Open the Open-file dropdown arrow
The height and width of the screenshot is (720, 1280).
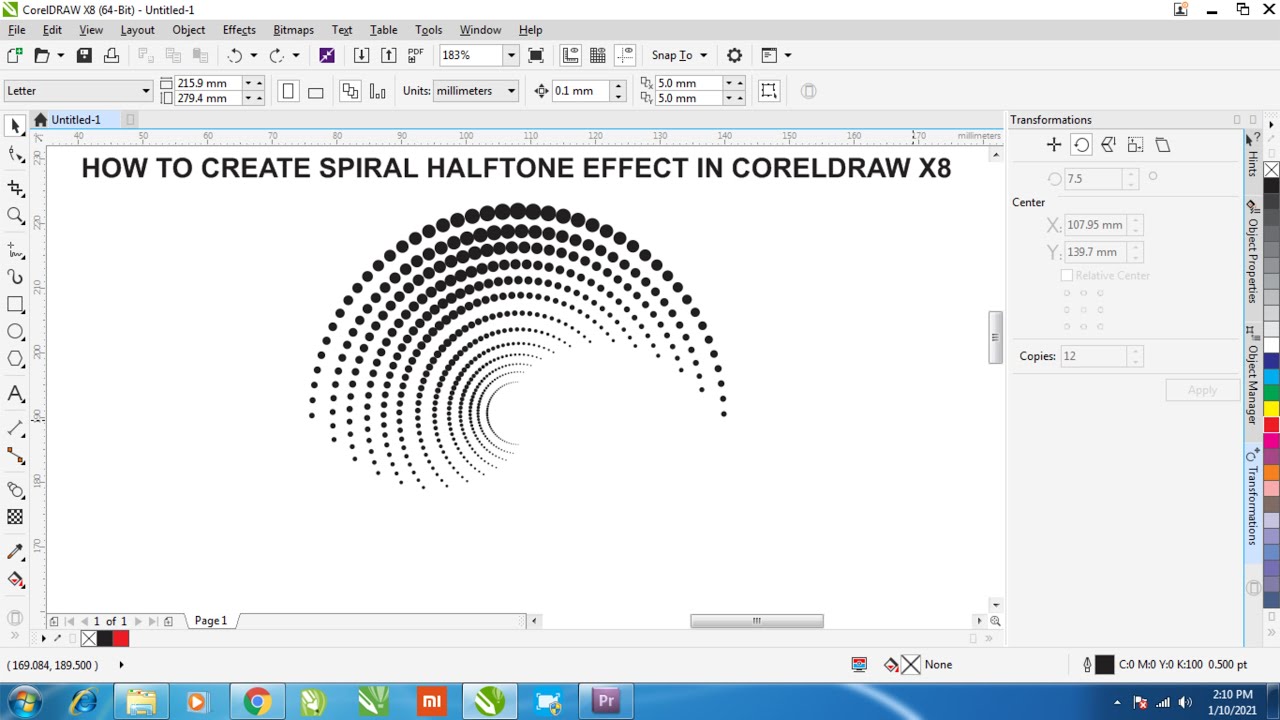pyautogui.click(x=61, y=55)
